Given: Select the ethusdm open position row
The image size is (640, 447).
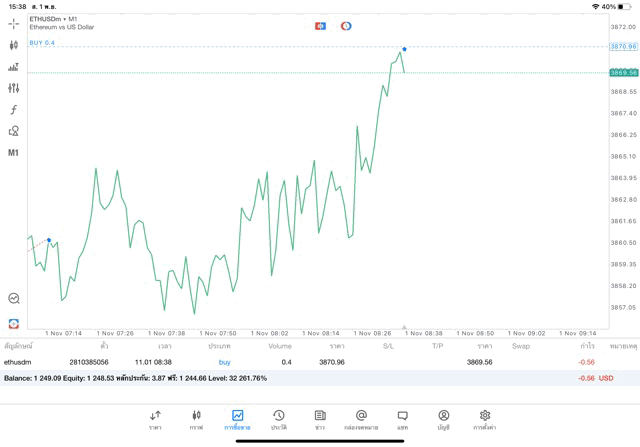Looking at the screenshot, I should 300,362.
